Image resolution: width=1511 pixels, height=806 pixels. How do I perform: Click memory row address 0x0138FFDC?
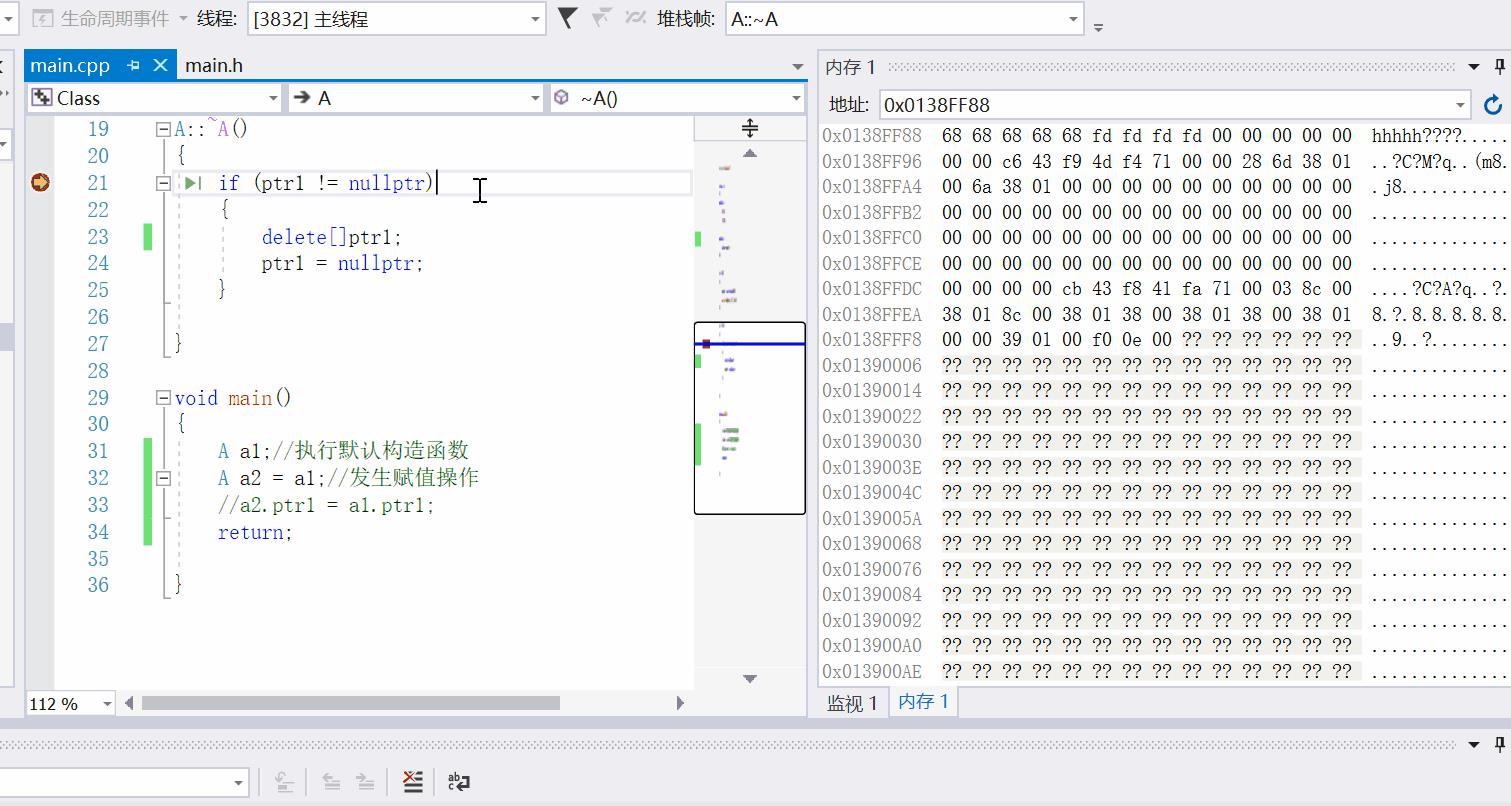coord(872,288)
